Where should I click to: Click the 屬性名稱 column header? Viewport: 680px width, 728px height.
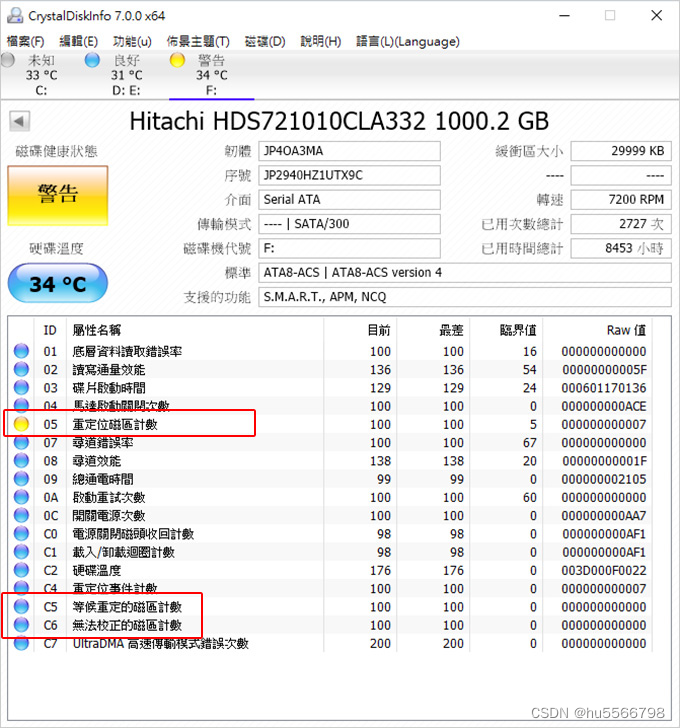coord(195,330)
